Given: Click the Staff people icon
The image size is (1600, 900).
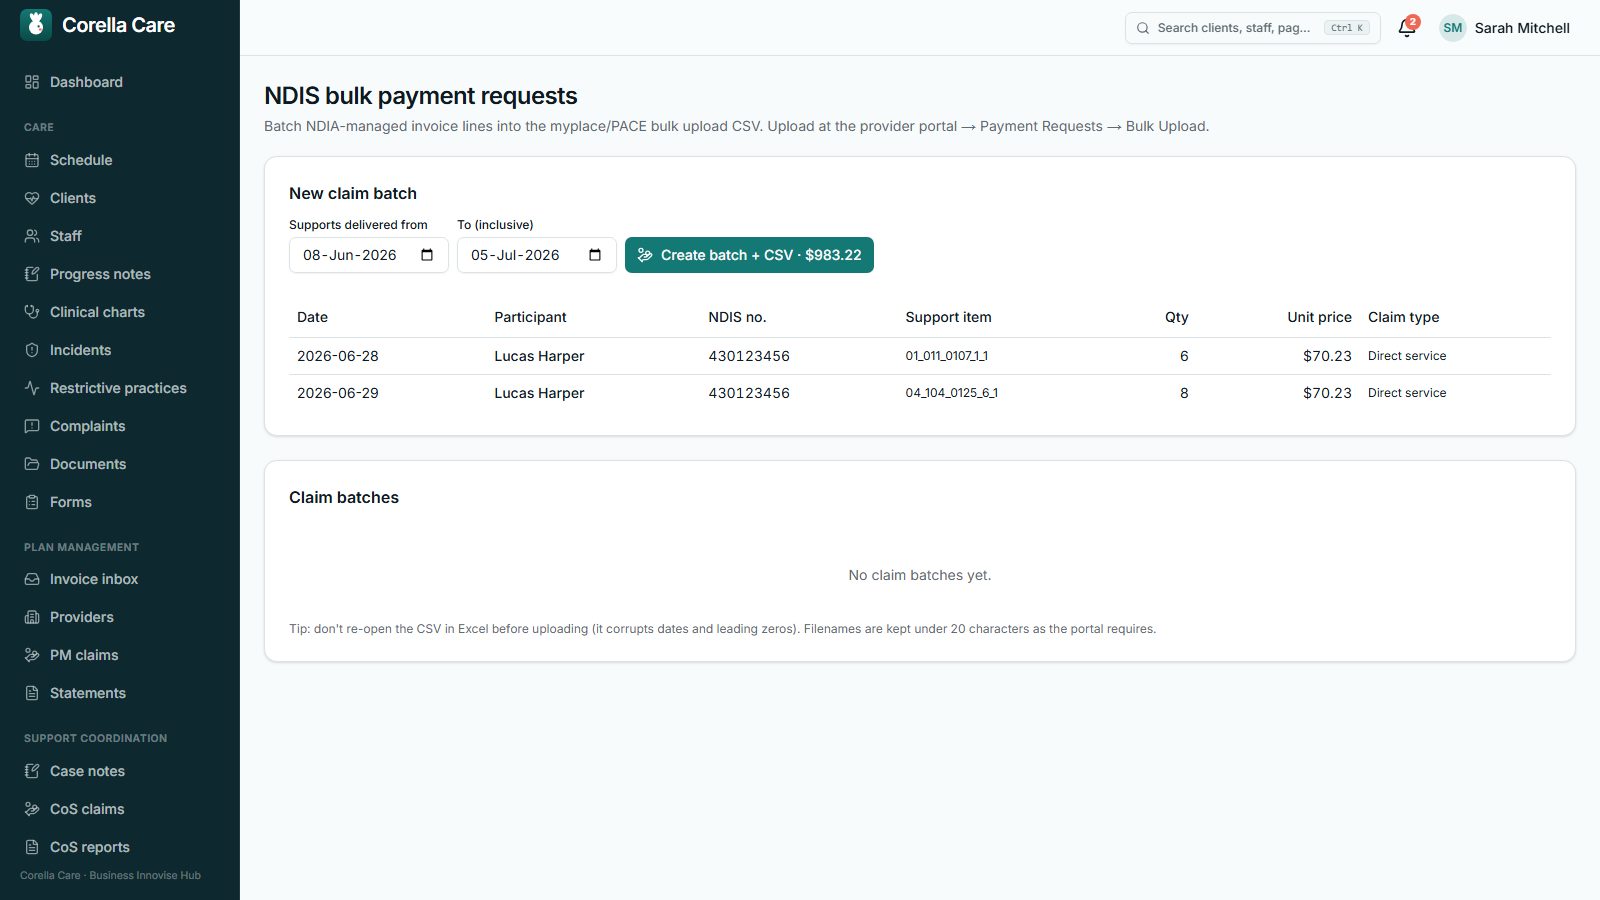Looking at the screenshot, I should 32,236.
